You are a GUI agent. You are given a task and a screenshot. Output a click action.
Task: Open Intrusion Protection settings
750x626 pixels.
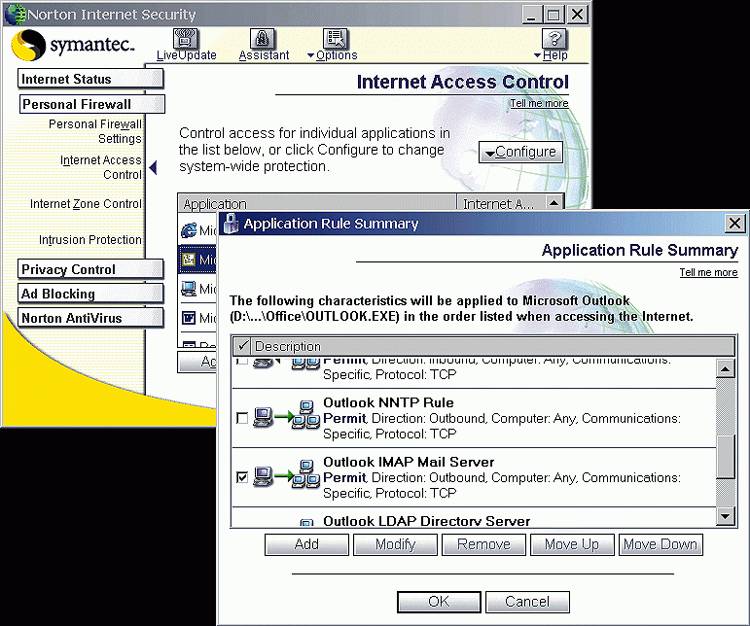(x=90, y=239)
